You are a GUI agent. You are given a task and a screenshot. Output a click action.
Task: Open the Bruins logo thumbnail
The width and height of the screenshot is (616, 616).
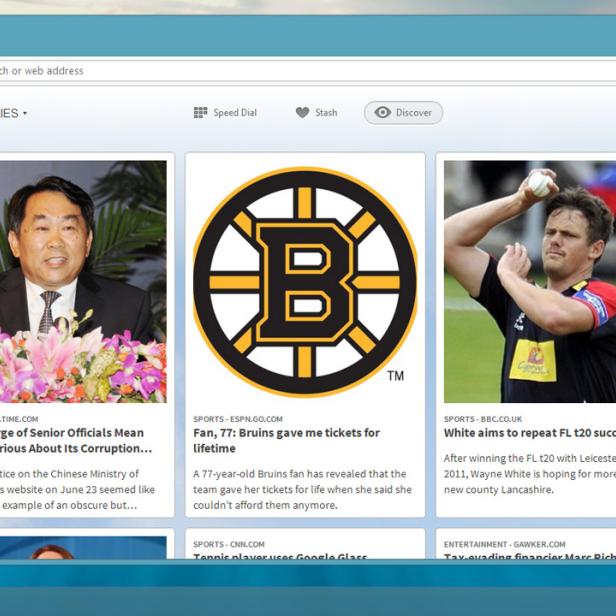click(x=305, y=282)
